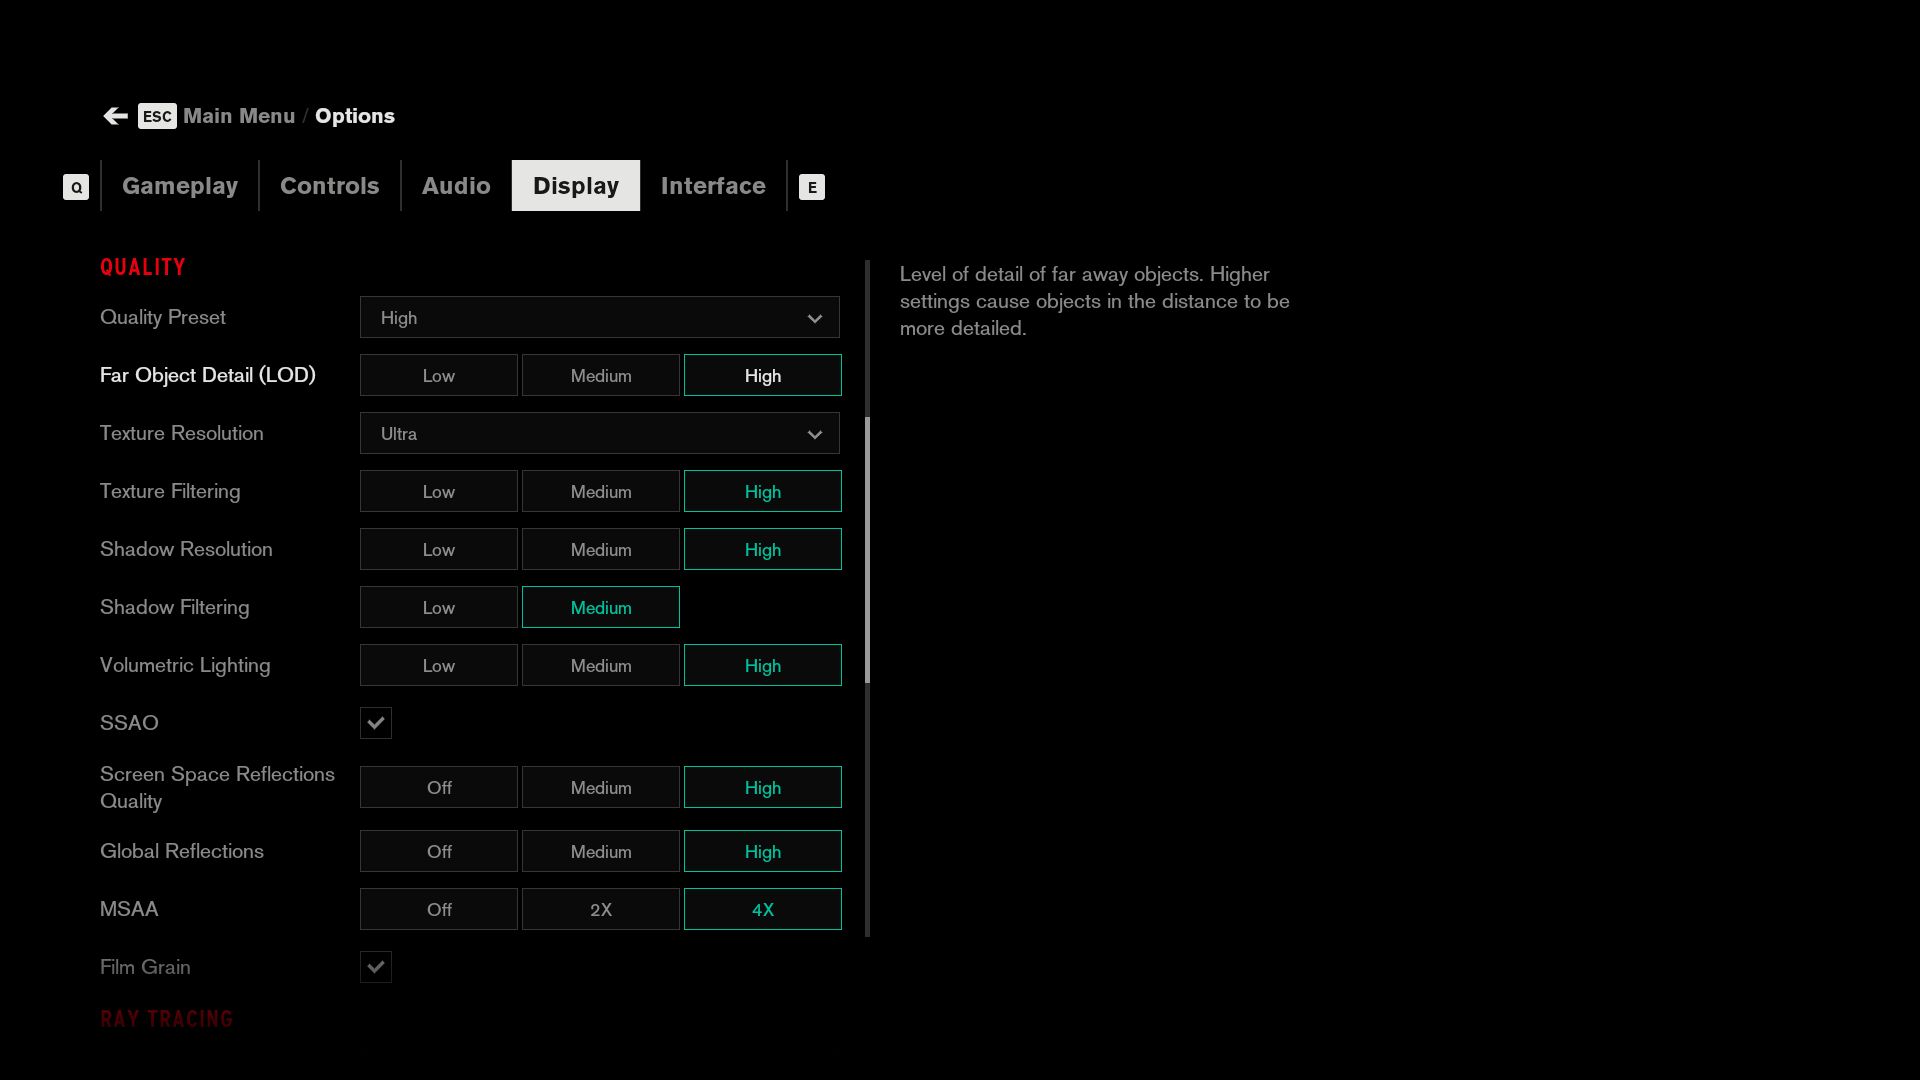Set Shadow Filtering to Low
This screenshot has width=1920, height=1080.
pos(438,608)
